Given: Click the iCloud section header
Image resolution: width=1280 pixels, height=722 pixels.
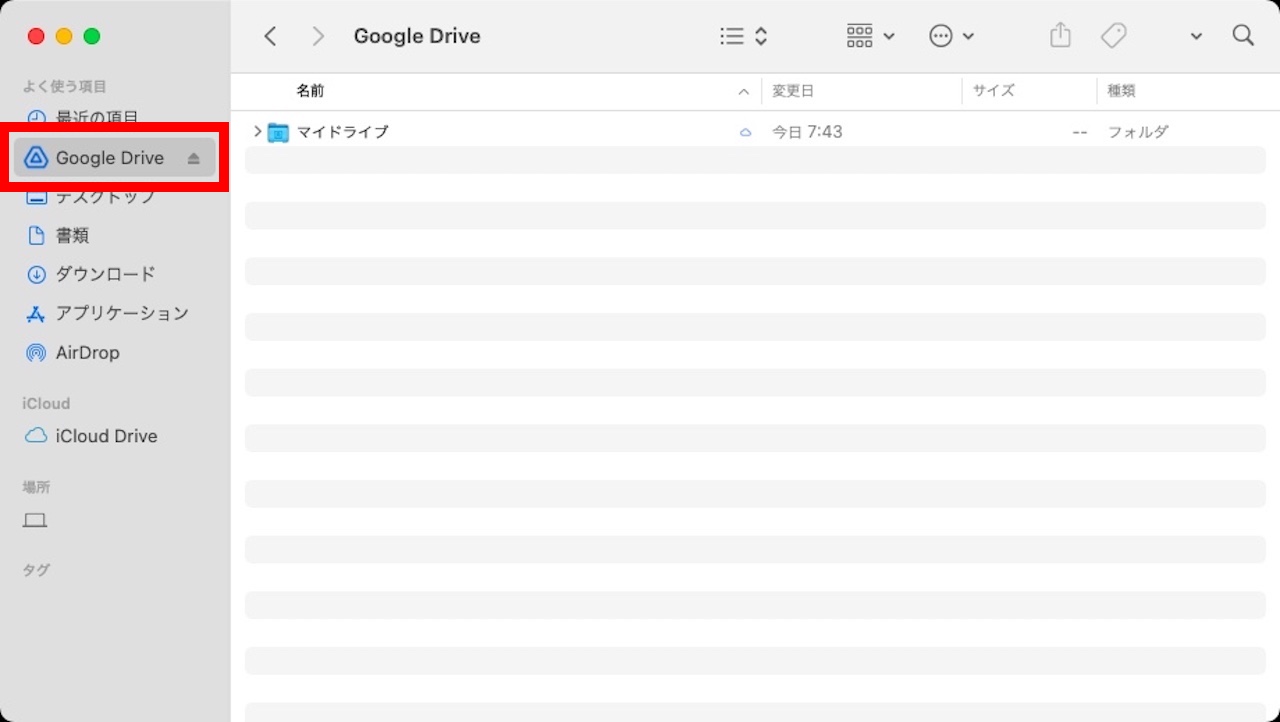Looking at the screenshot, I should click(46, 404).
